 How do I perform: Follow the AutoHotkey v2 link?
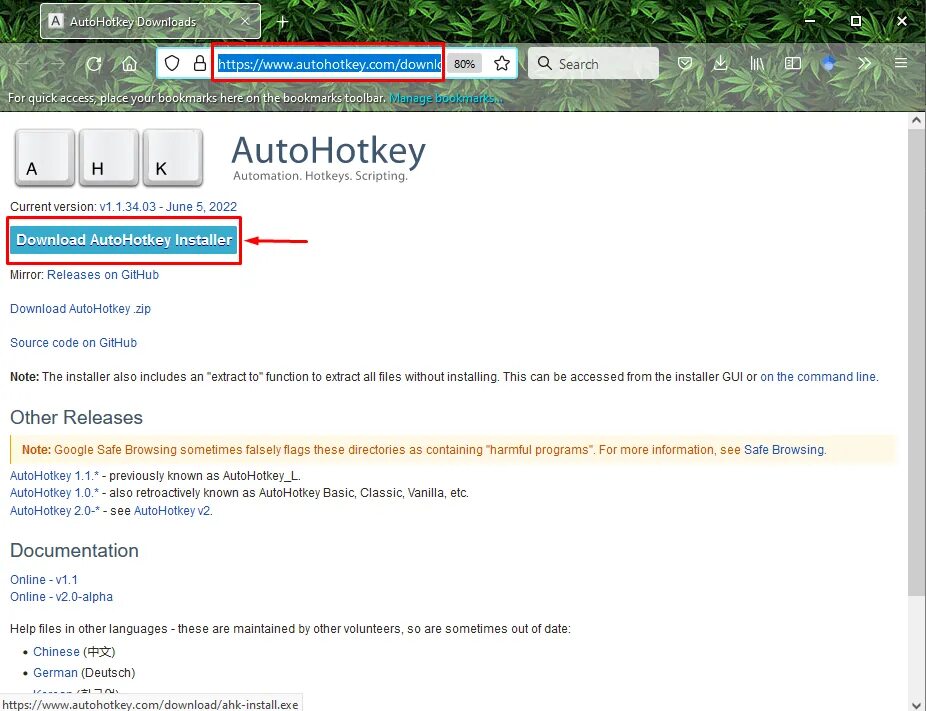point(172,510)
